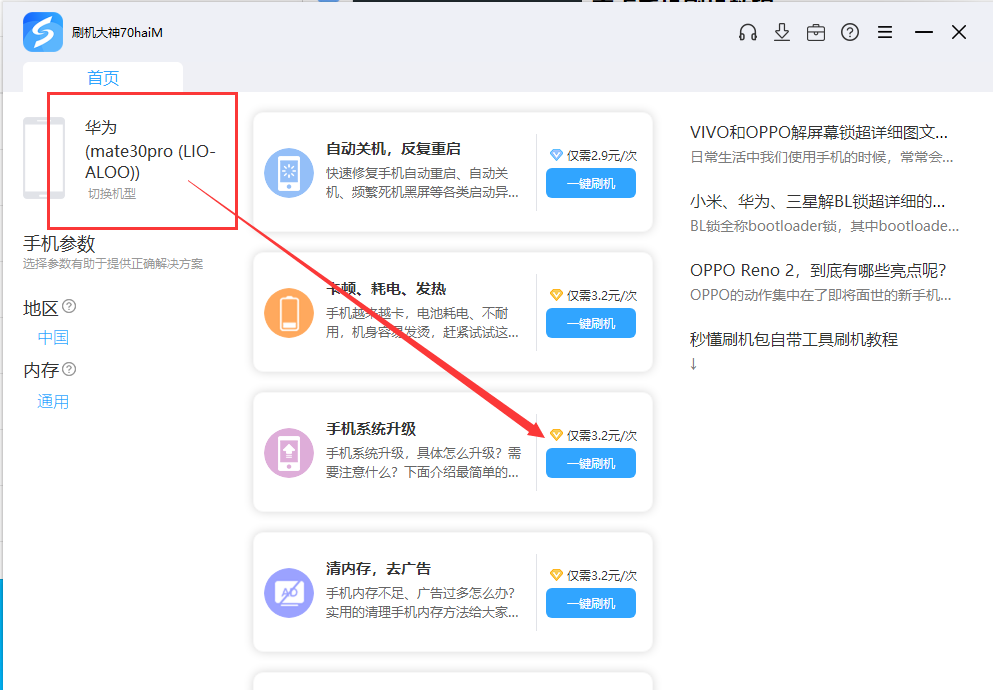This screenshot has height=690, width=993.
Task: Click gold diamond in 手机系统升级 card
Action: click(556, 435)
